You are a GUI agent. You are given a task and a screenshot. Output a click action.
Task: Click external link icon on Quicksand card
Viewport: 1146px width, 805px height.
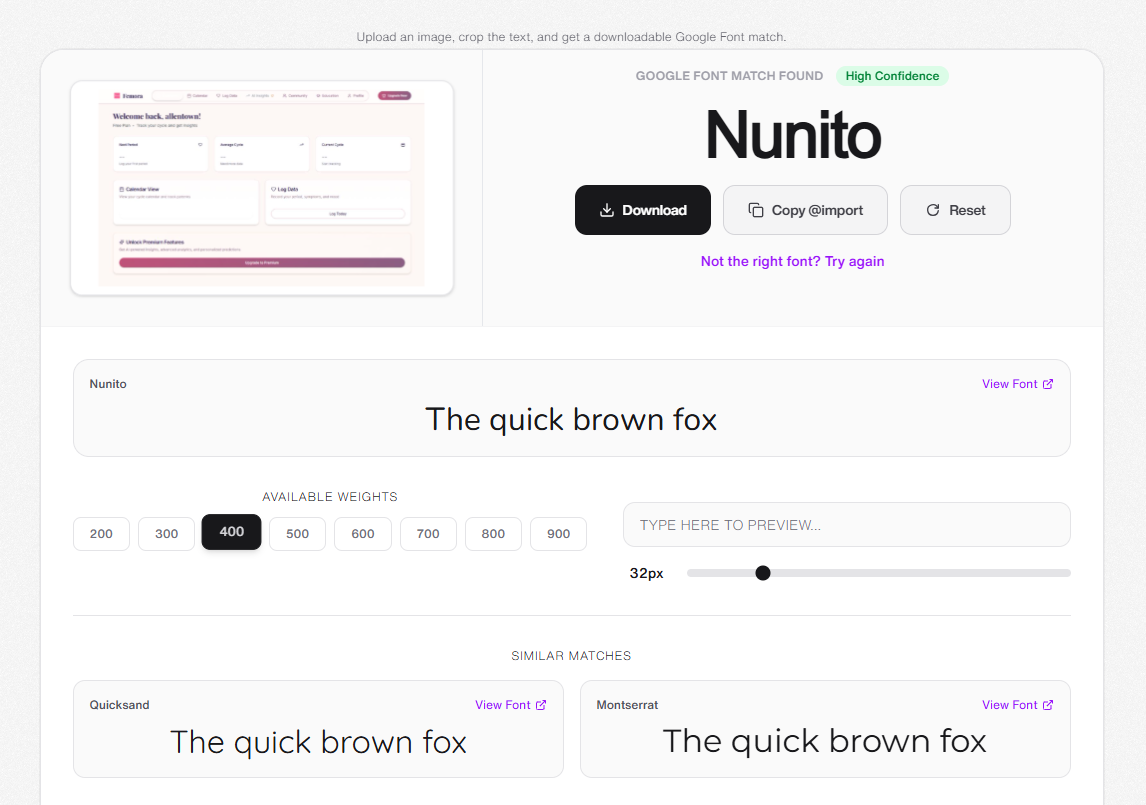[541, 705]
